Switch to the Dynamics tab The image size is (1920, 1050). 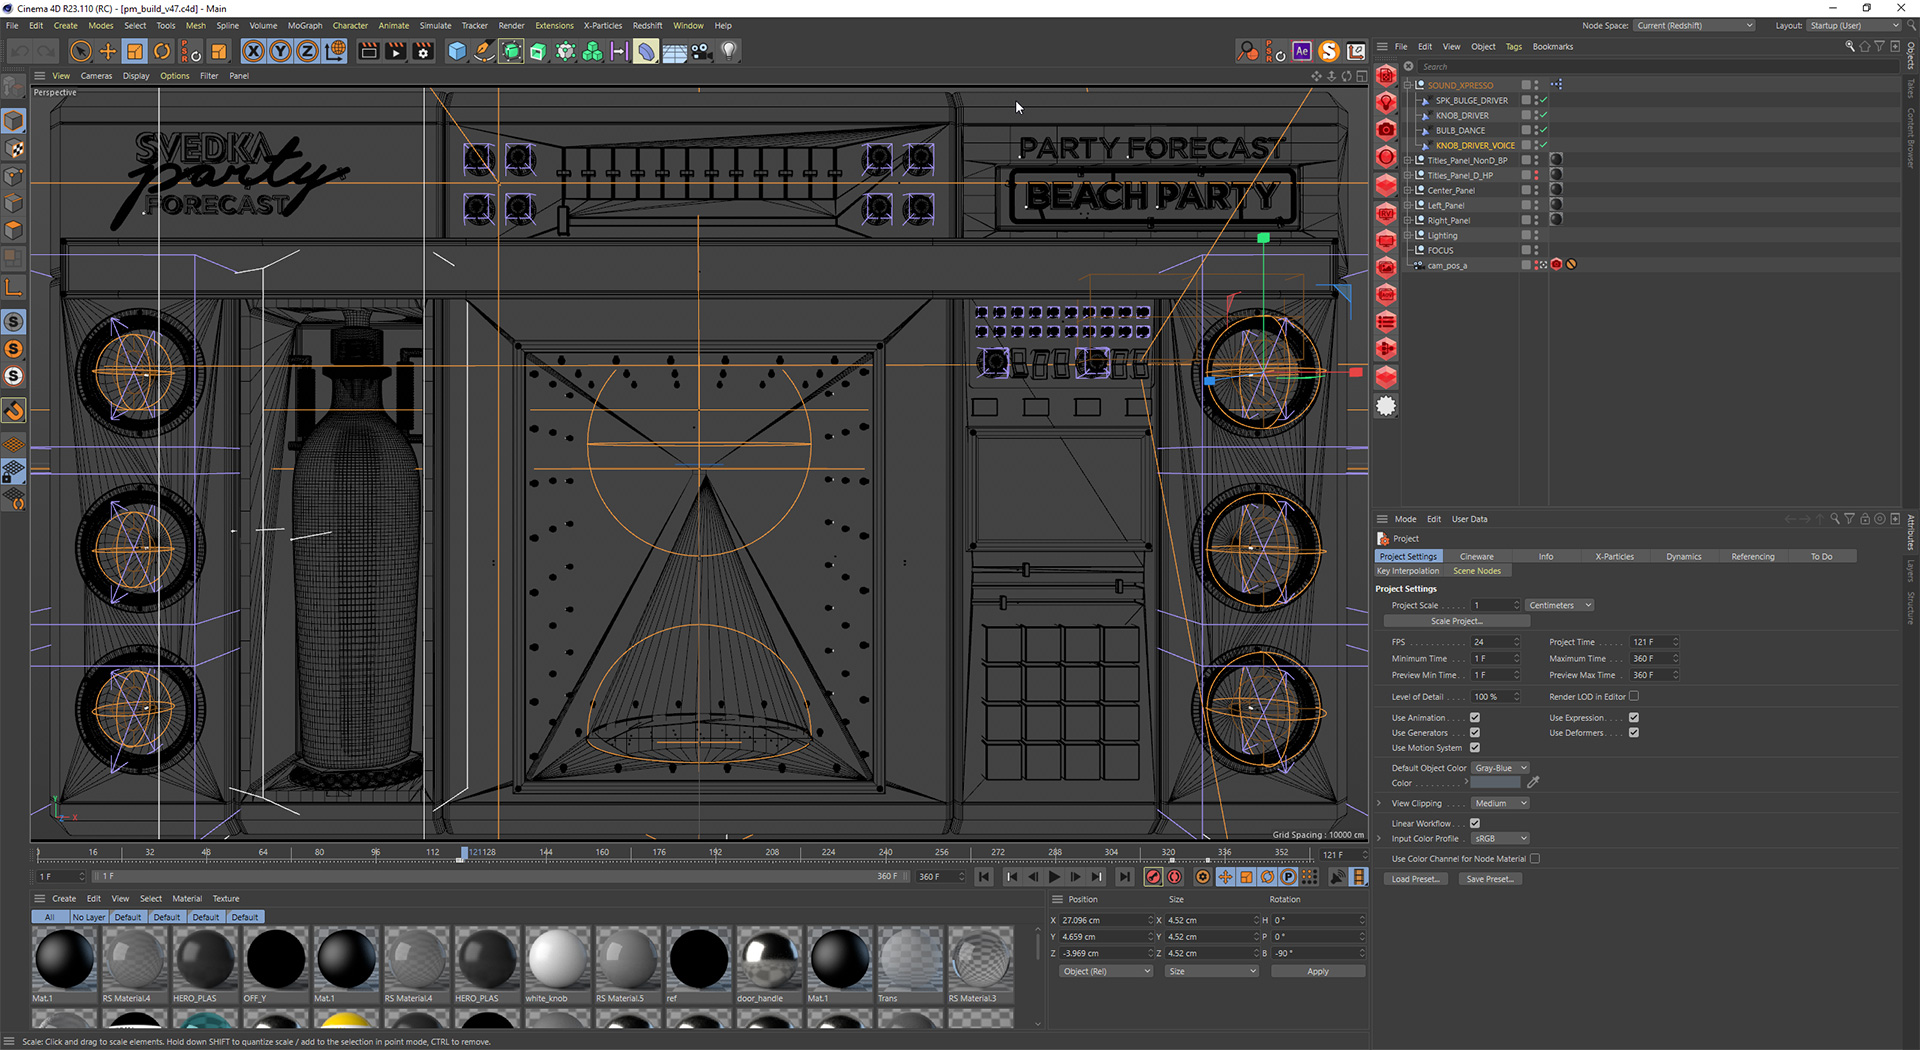point(1683,556)
